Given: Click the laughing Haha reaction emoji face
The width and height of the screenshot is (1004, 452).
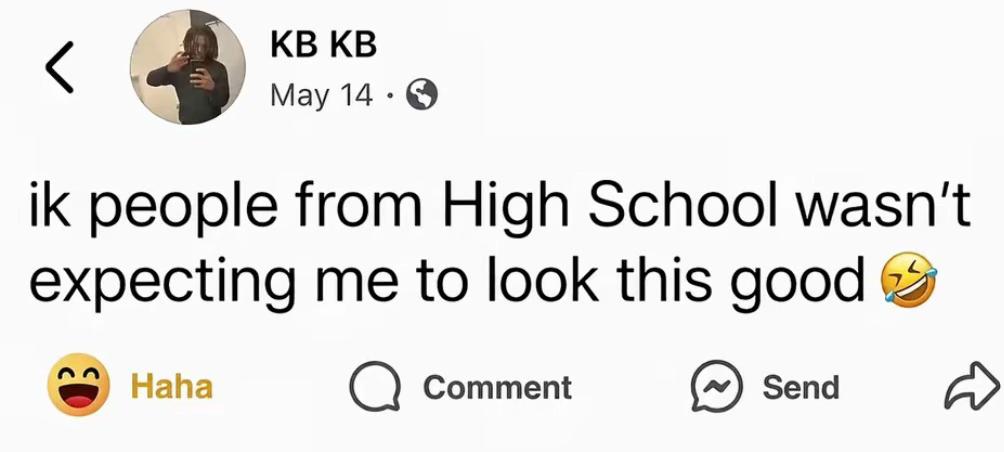Looking at the screenshot, I should pos(78,385).
